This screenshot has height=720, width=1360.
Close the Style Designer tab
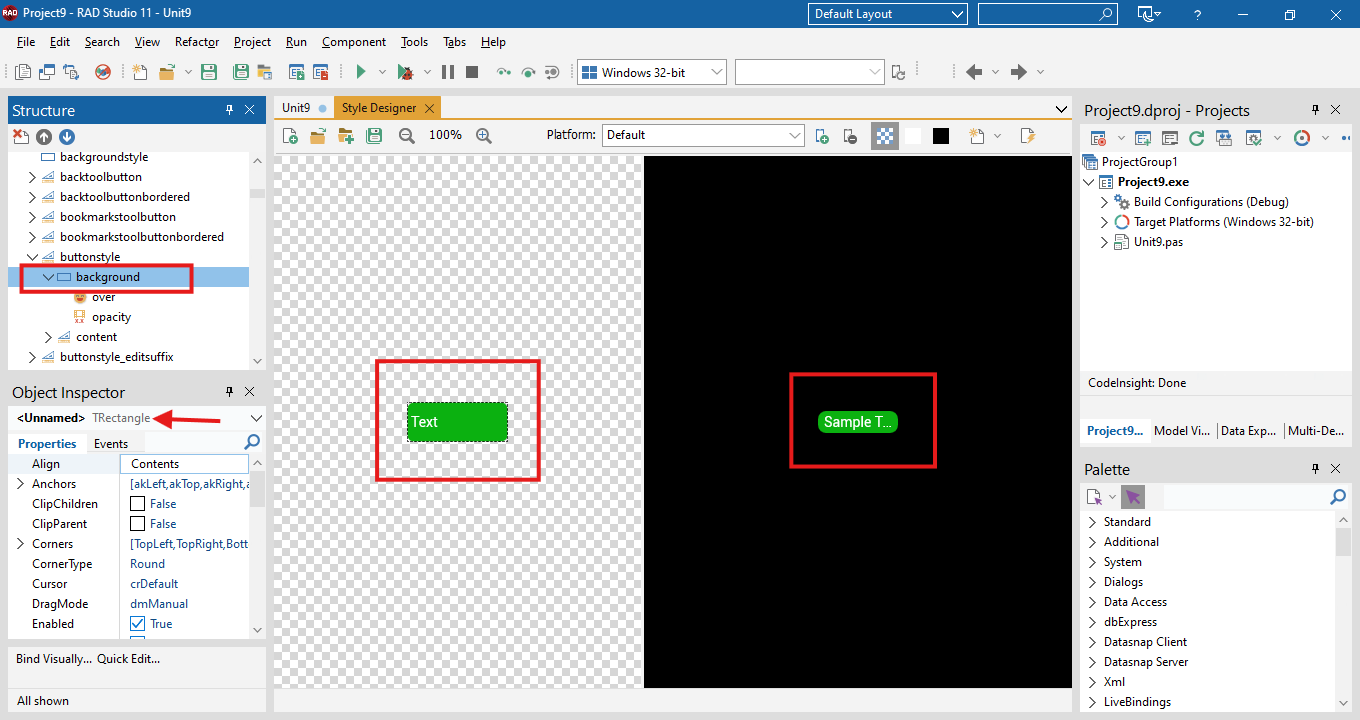point(429,108)
